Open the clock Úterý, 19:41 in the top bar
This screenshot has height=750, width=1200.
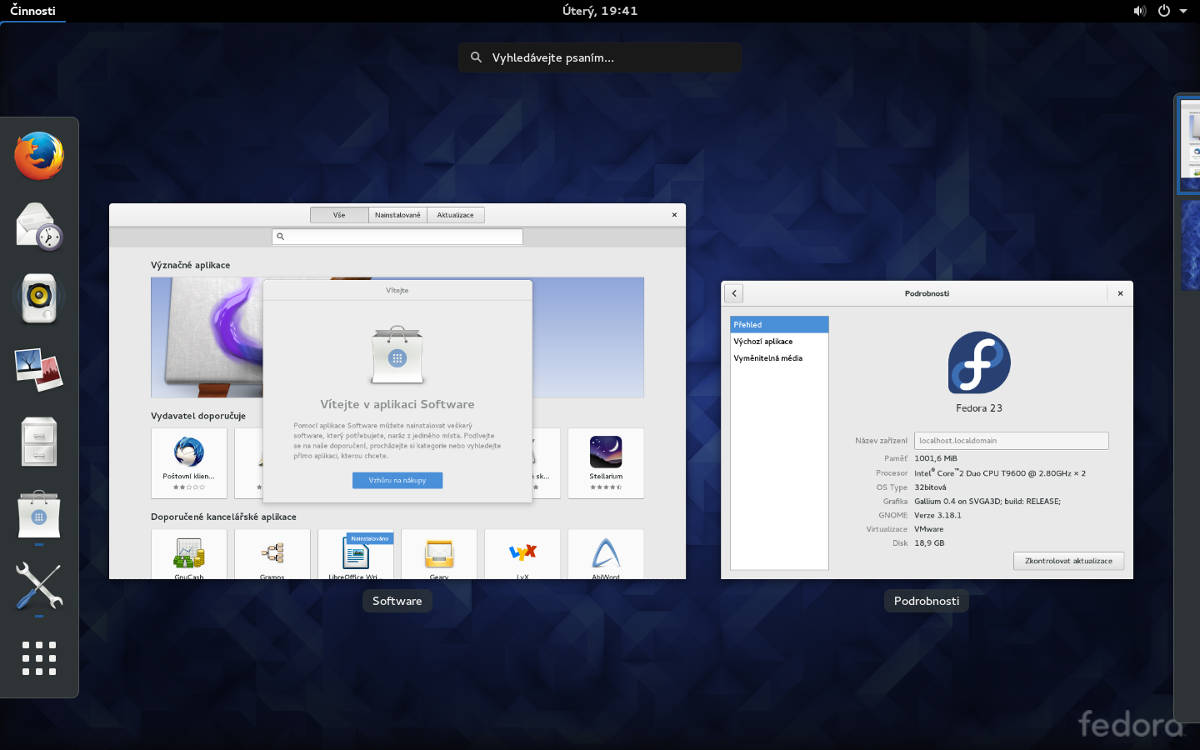[x=600, y=11]
